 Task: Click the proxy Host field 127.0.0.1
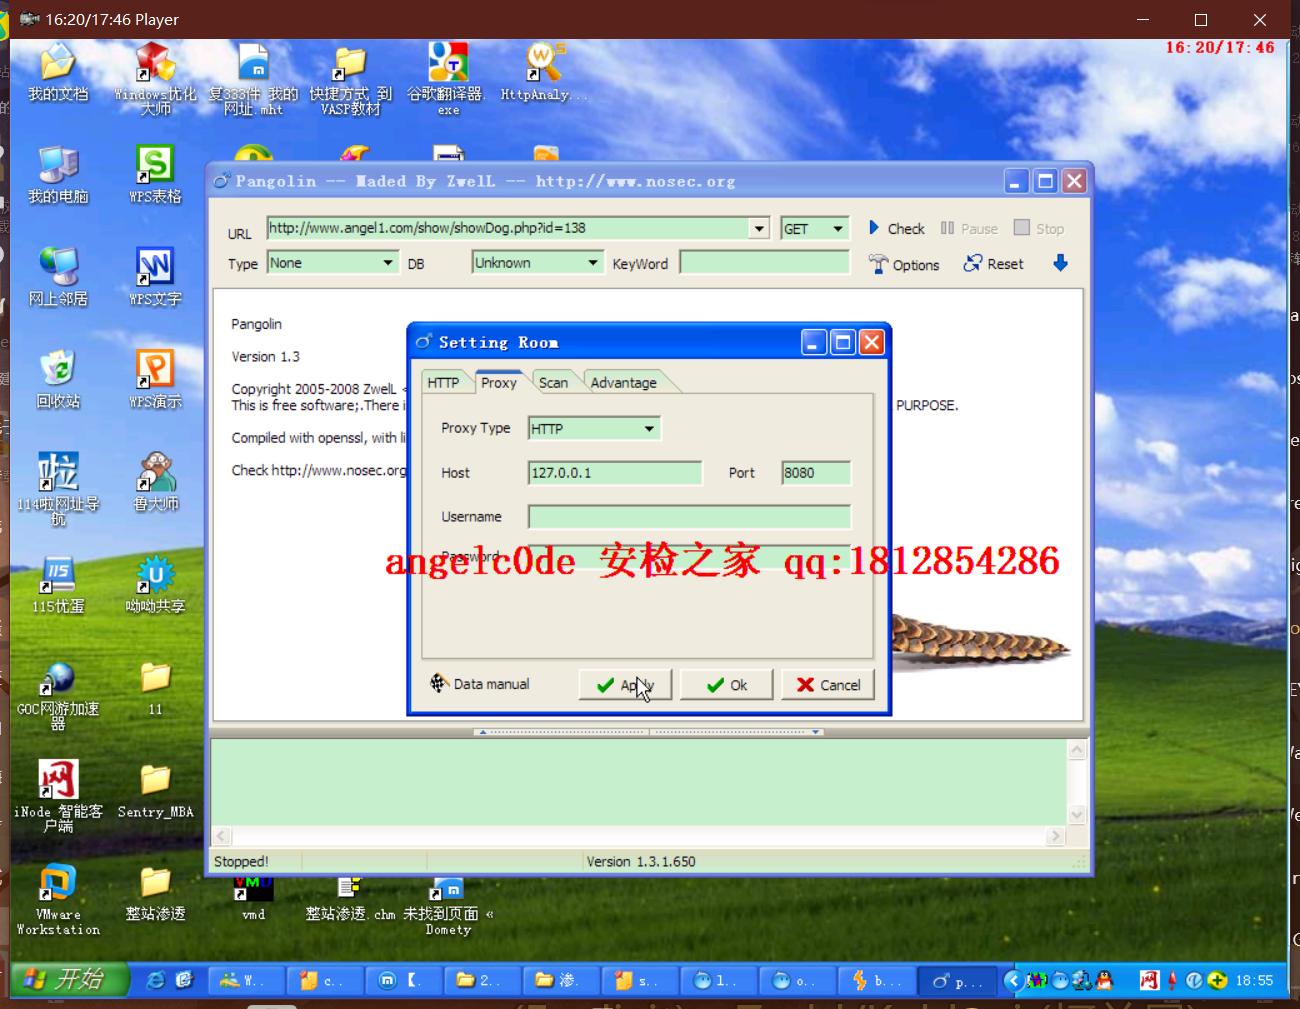615,473
